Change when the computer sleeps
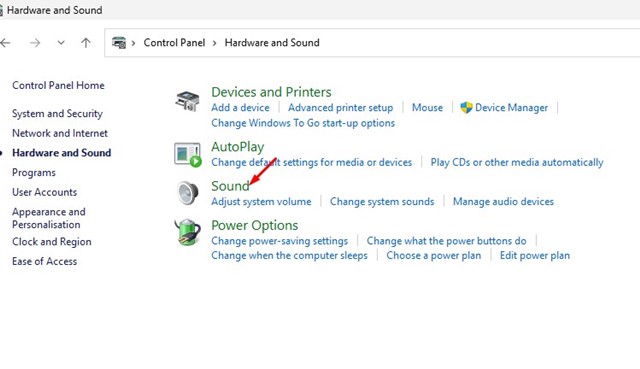This screenshot has width=640, height=369. pos(289,255)
